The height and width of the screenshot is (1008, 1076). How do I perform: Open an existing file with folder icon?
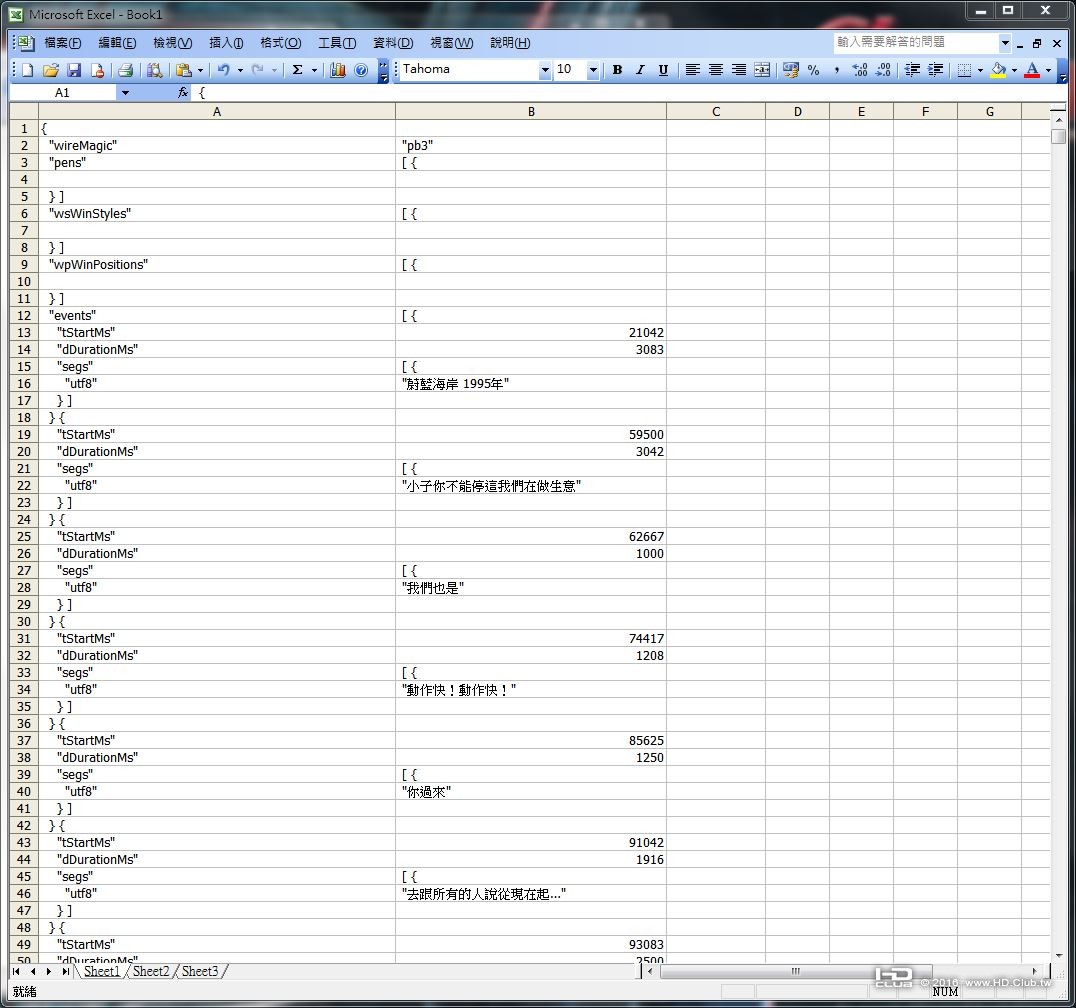click(x=51, y=70)
